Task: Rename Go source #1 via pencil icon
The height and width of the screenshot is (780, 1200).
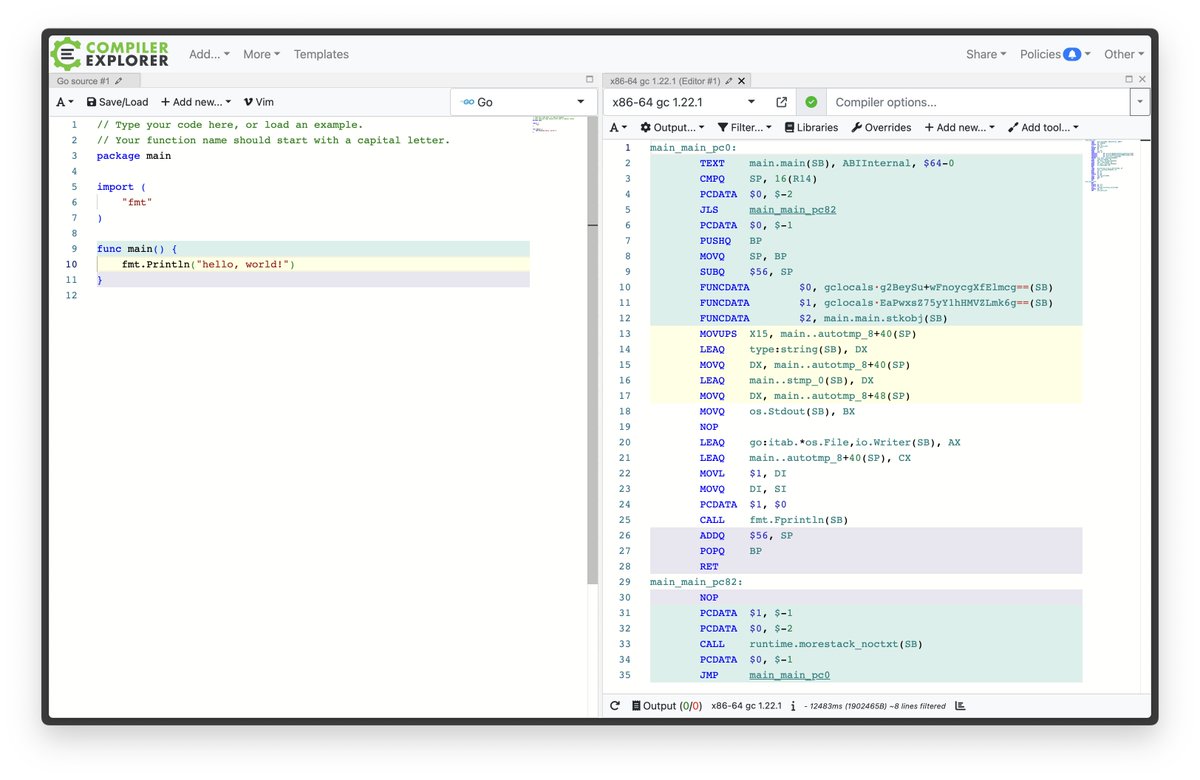Action: pos(119,81)
